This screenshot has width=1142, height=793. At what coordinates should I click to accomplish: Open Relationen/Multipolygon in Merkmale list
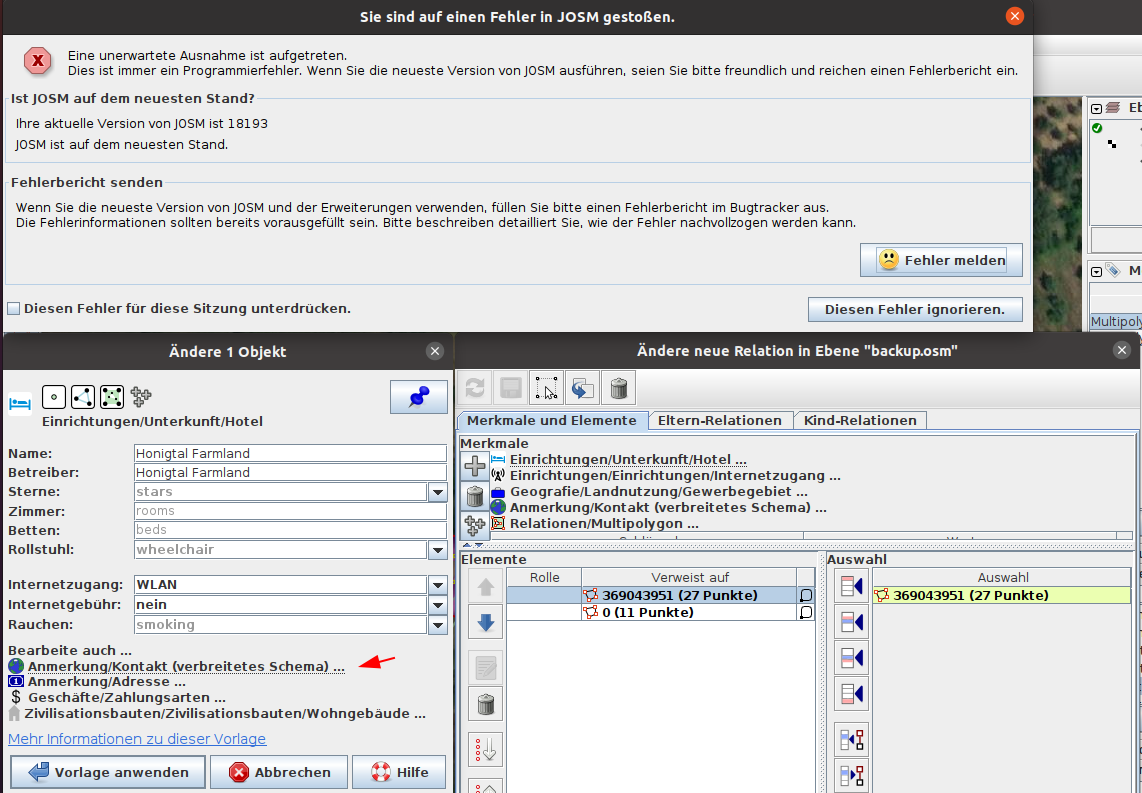pos(604,524)
